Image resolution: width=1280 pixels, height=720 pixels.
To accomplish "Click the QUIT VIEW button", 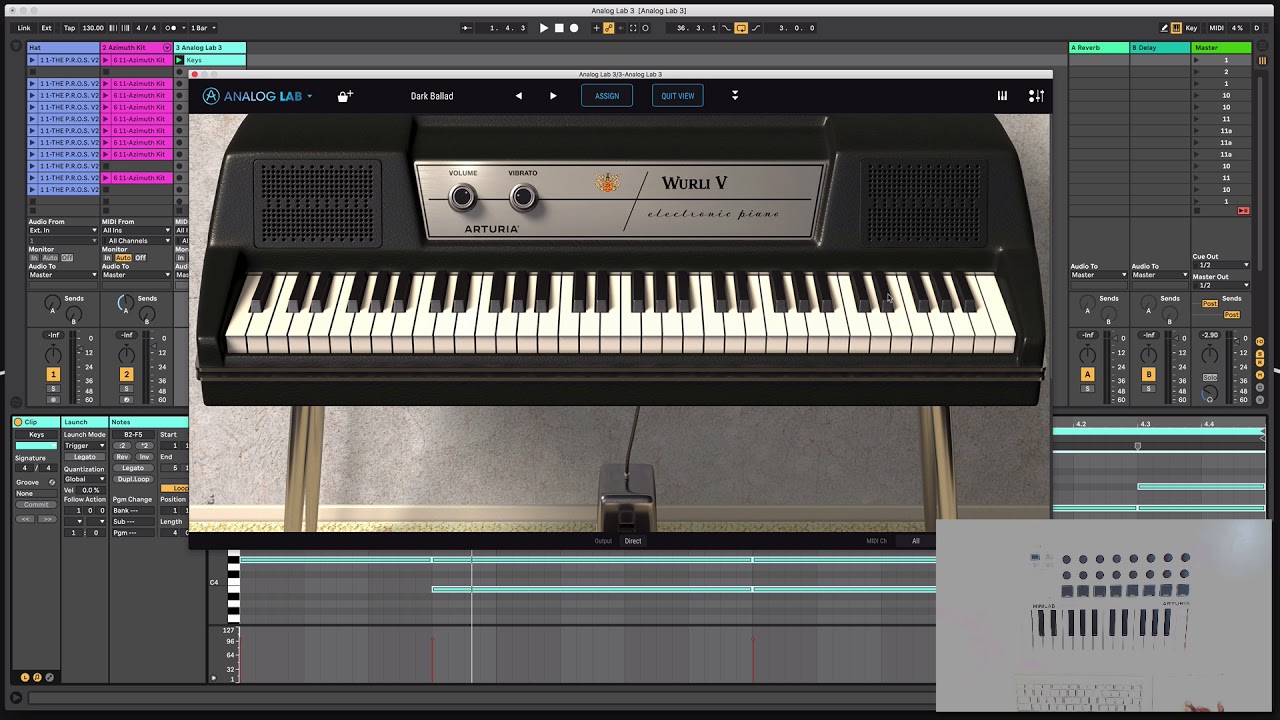I will tap(677, 96).
